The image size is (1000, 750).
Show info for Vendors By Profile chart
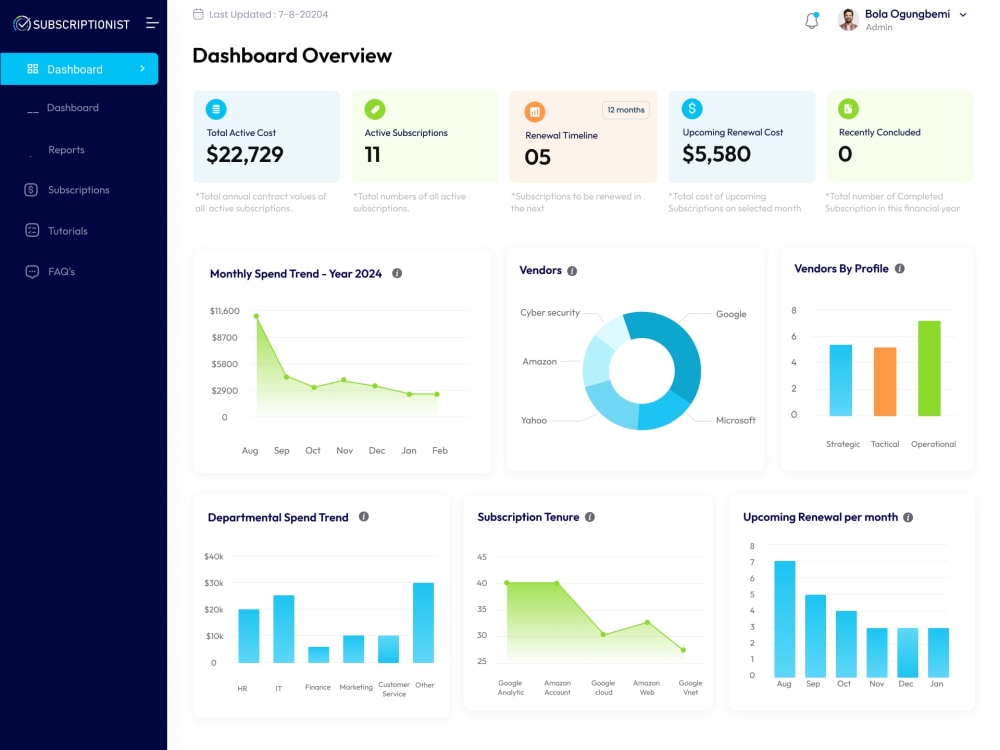tap(899, 268)
